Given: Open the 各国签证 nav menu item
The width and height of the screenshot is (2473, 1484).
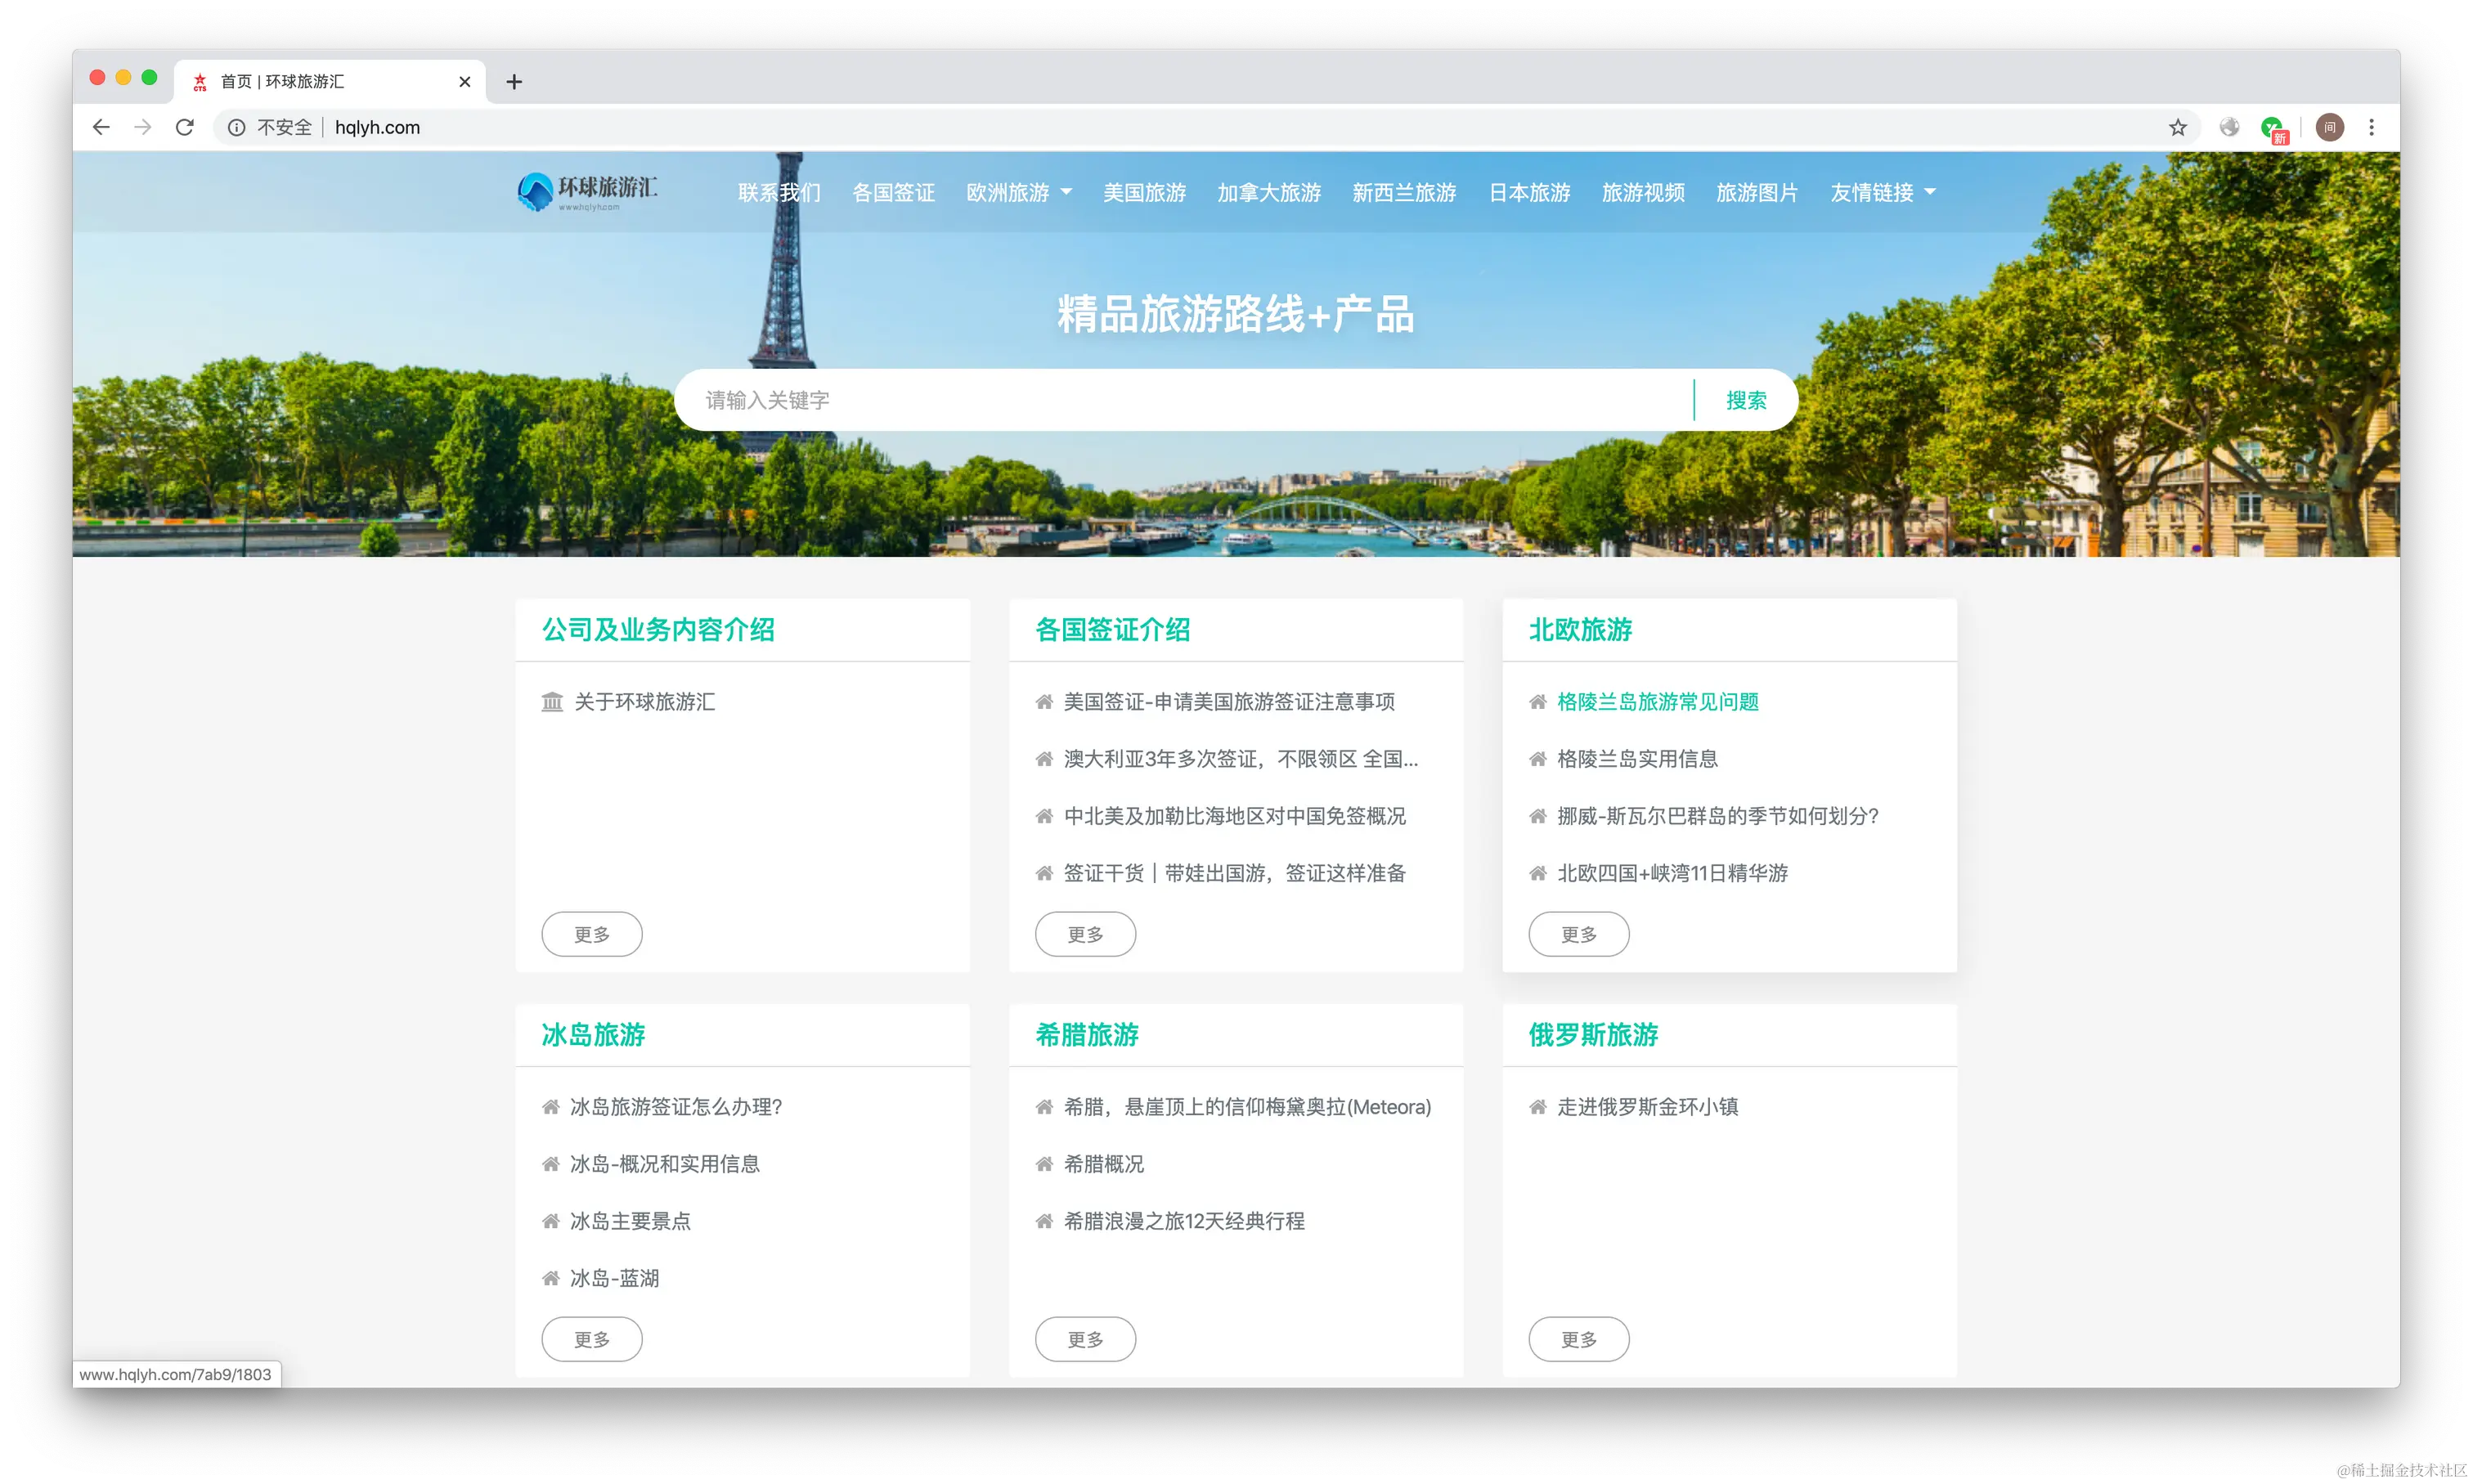Looking at the screenshot, I should pyautogui.click(x=893, y=192).
